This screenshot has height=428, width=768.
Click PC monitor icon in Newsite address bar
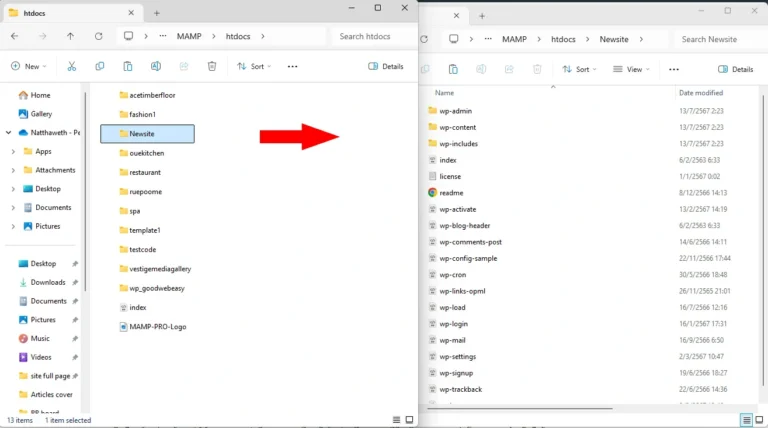click(454, 39)
